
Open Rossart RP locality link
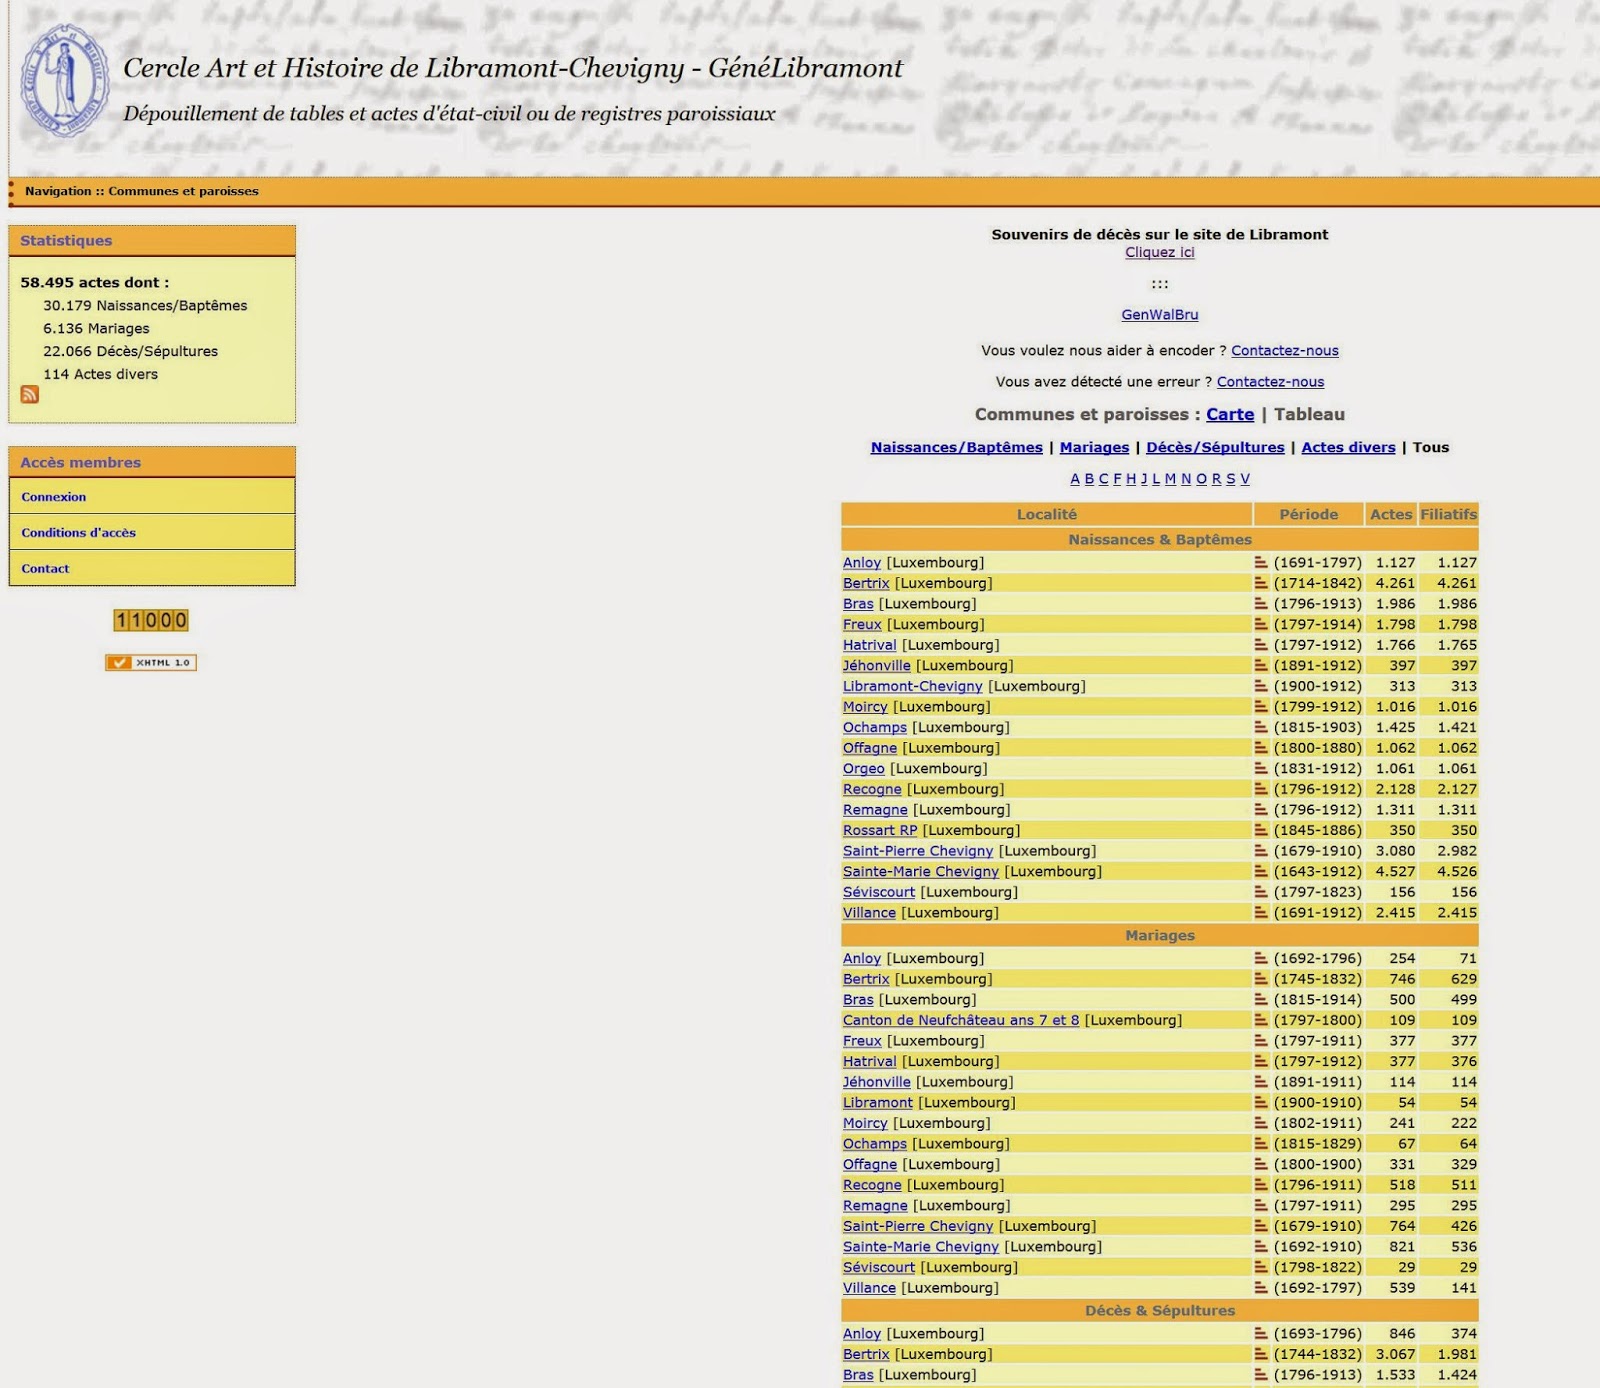[880, 830]
